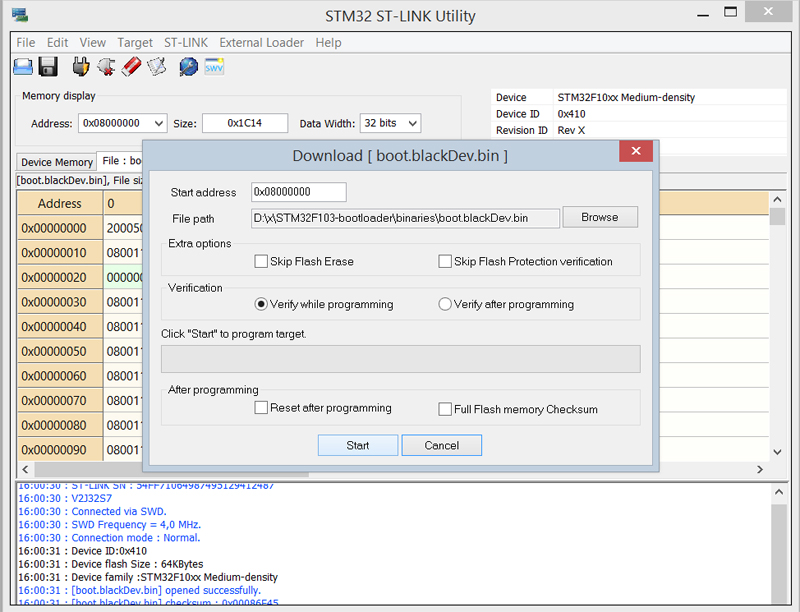Click address row 0x00000030
Screen dimensions: 800x612
pyautogui.click(x=60, y=302)
